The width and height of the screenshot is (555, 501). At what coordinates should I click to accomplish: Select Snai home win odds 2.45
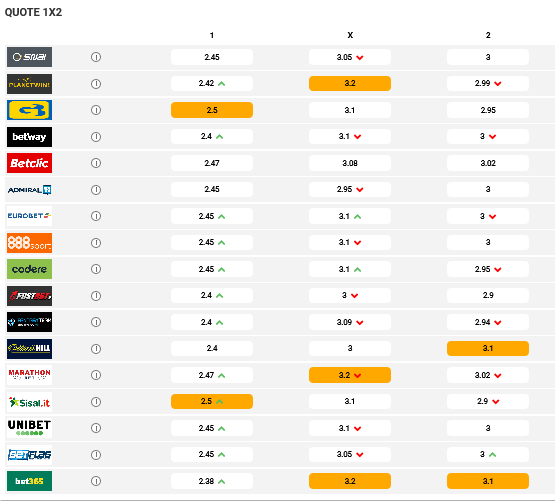(212, 57)
